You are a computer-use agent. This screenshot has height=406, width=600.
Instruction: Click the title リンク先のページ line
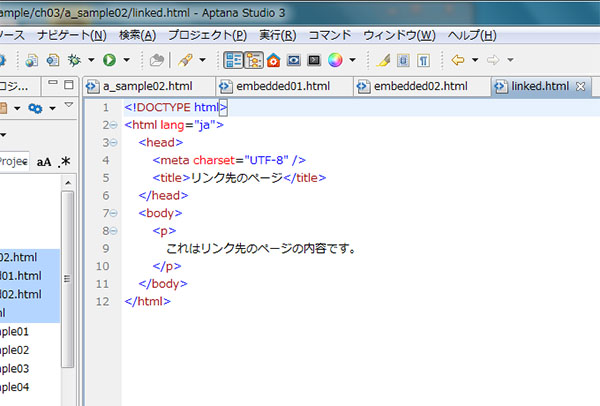pos(239,178)
